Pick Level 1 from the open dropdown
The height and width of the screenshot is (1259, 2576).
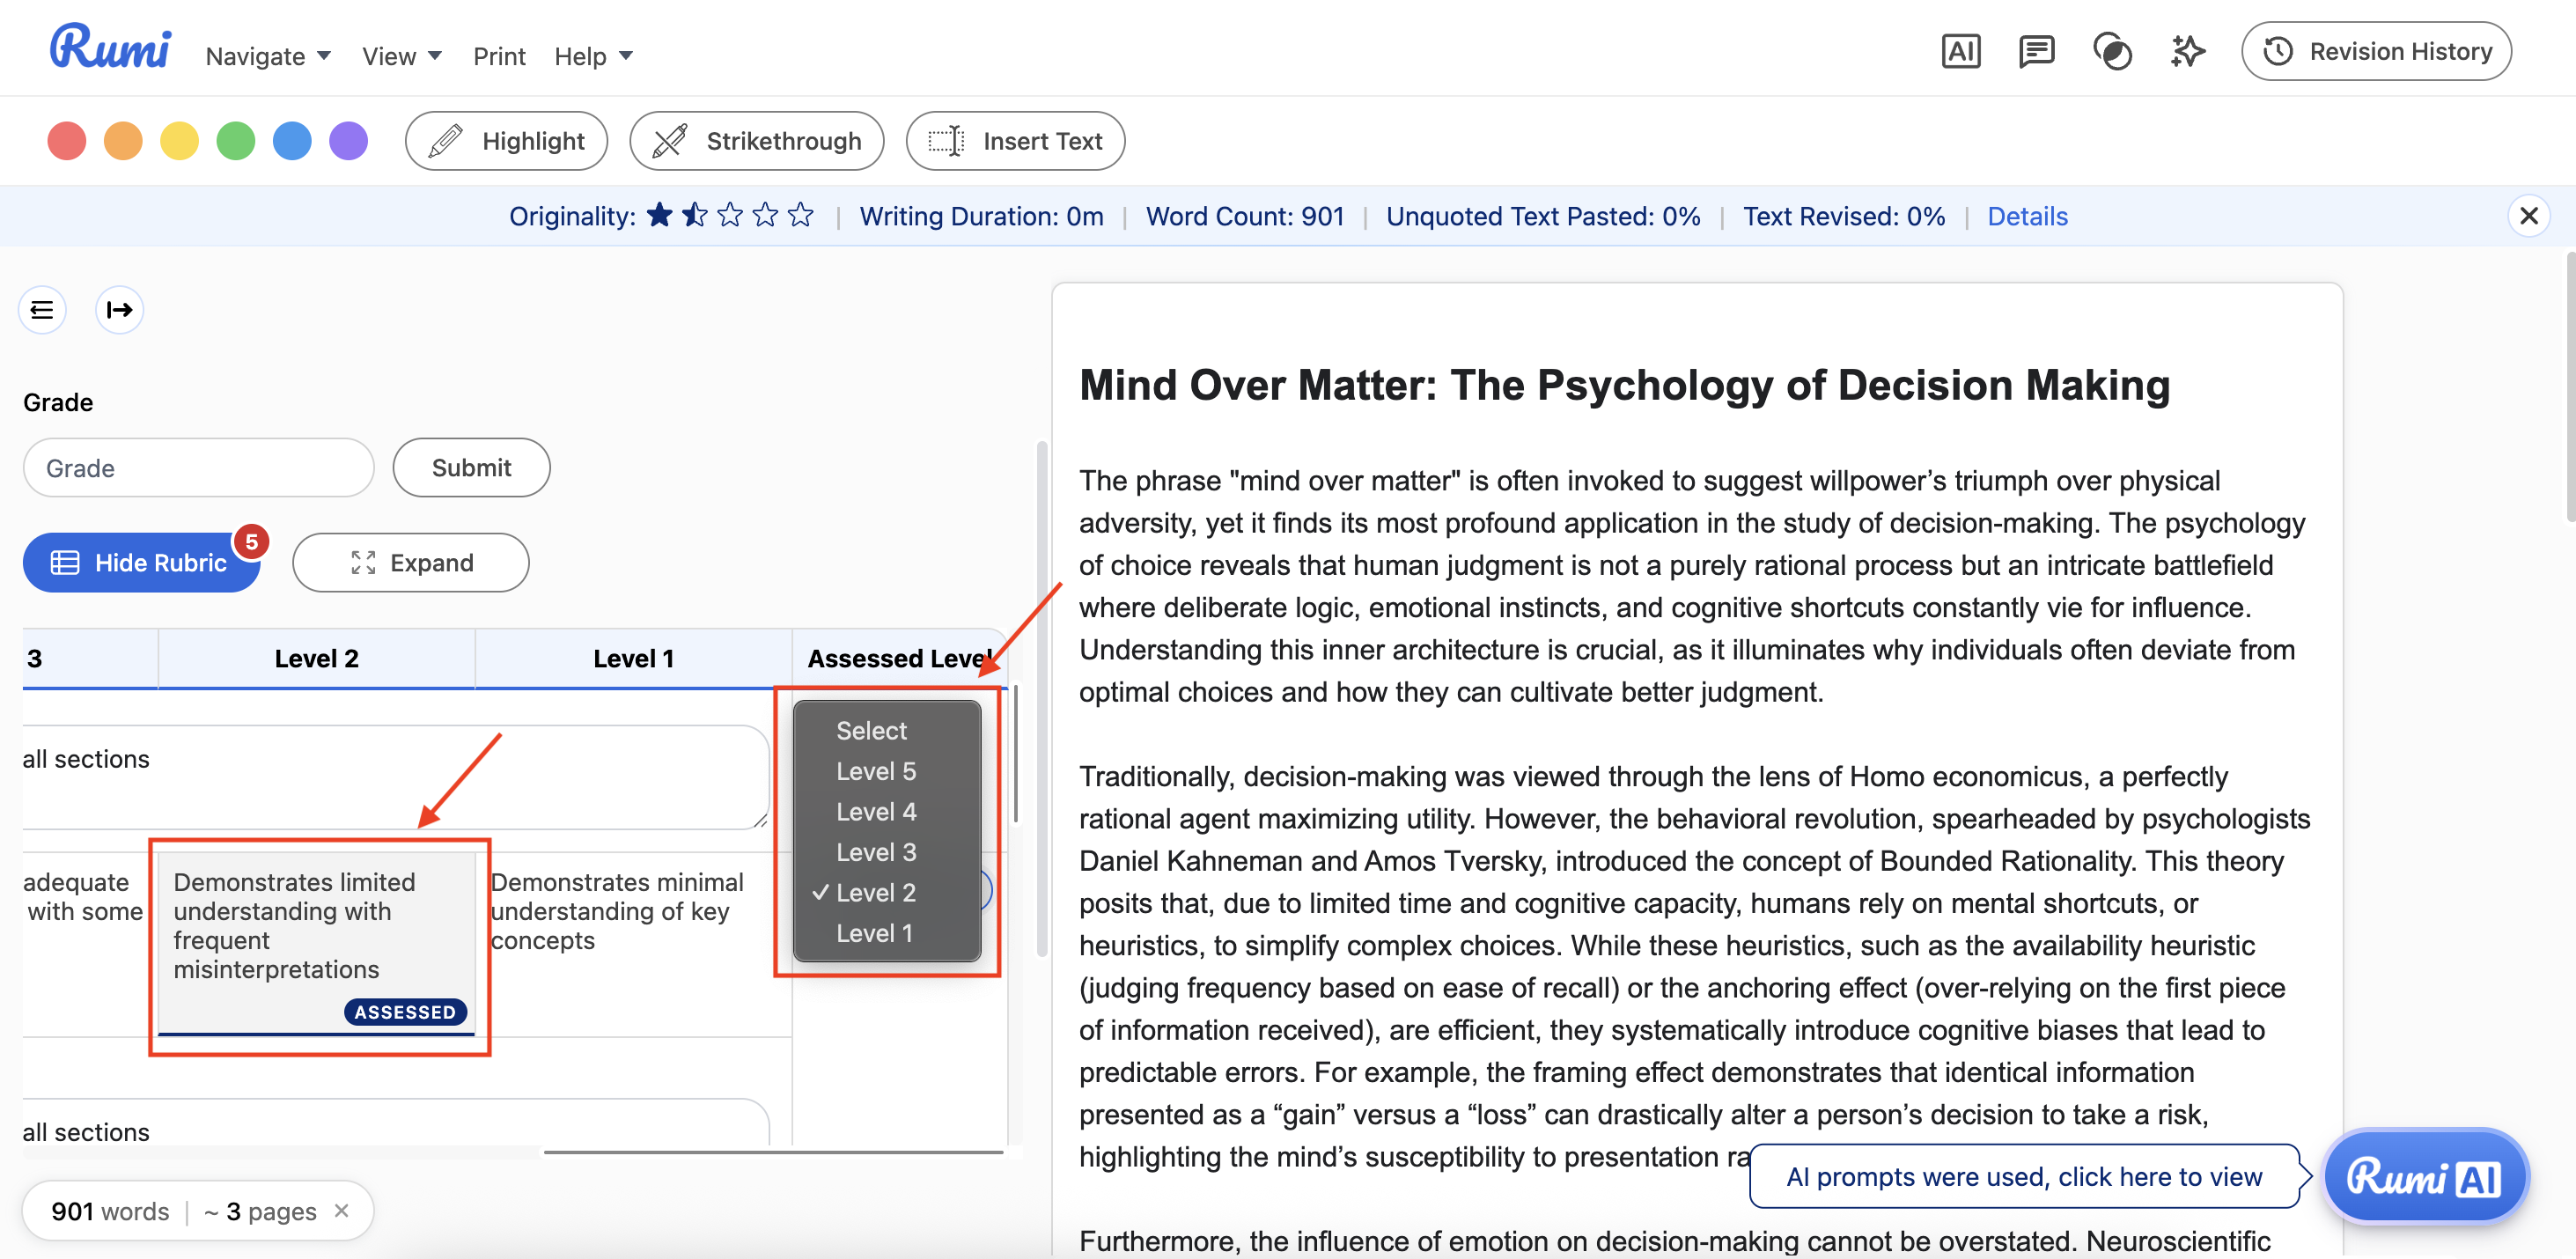tap(874, 933)
